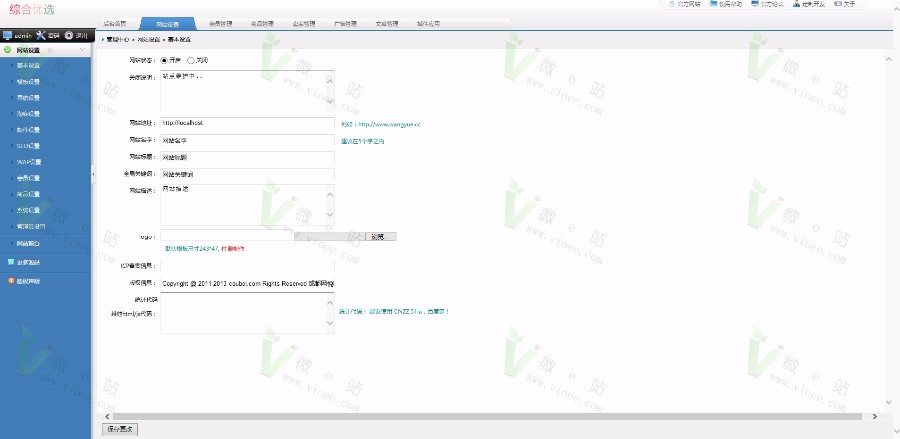The height and width of the screenshot is (439, 900).
Task: Click the 综合优选 site logo
Action: tap(32, 10)
